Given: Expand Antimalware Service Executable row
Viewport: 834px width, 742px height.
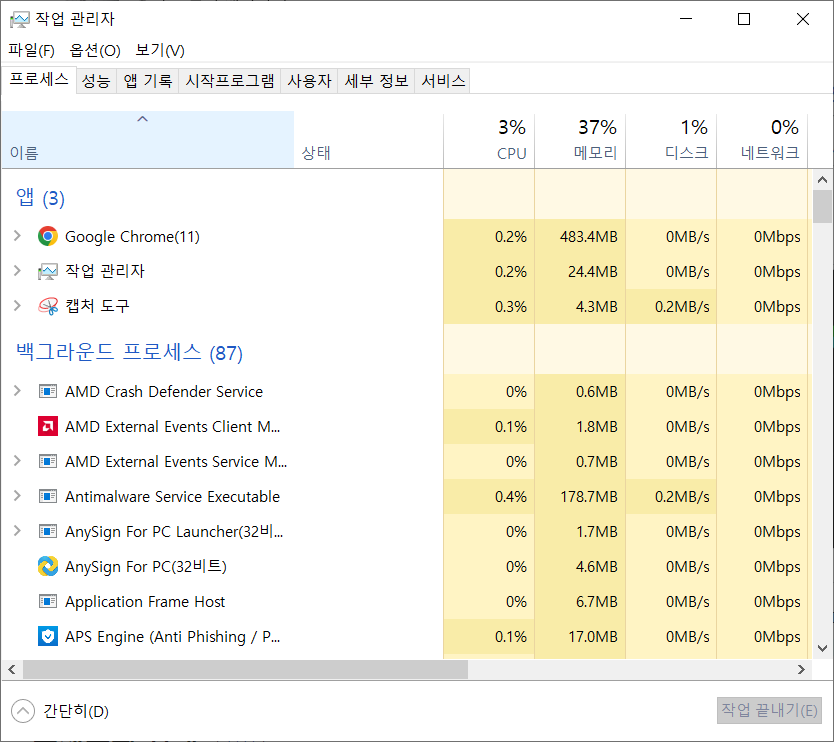Looking at the screenshot, I should pyautogui.click(x=18, y=496).
